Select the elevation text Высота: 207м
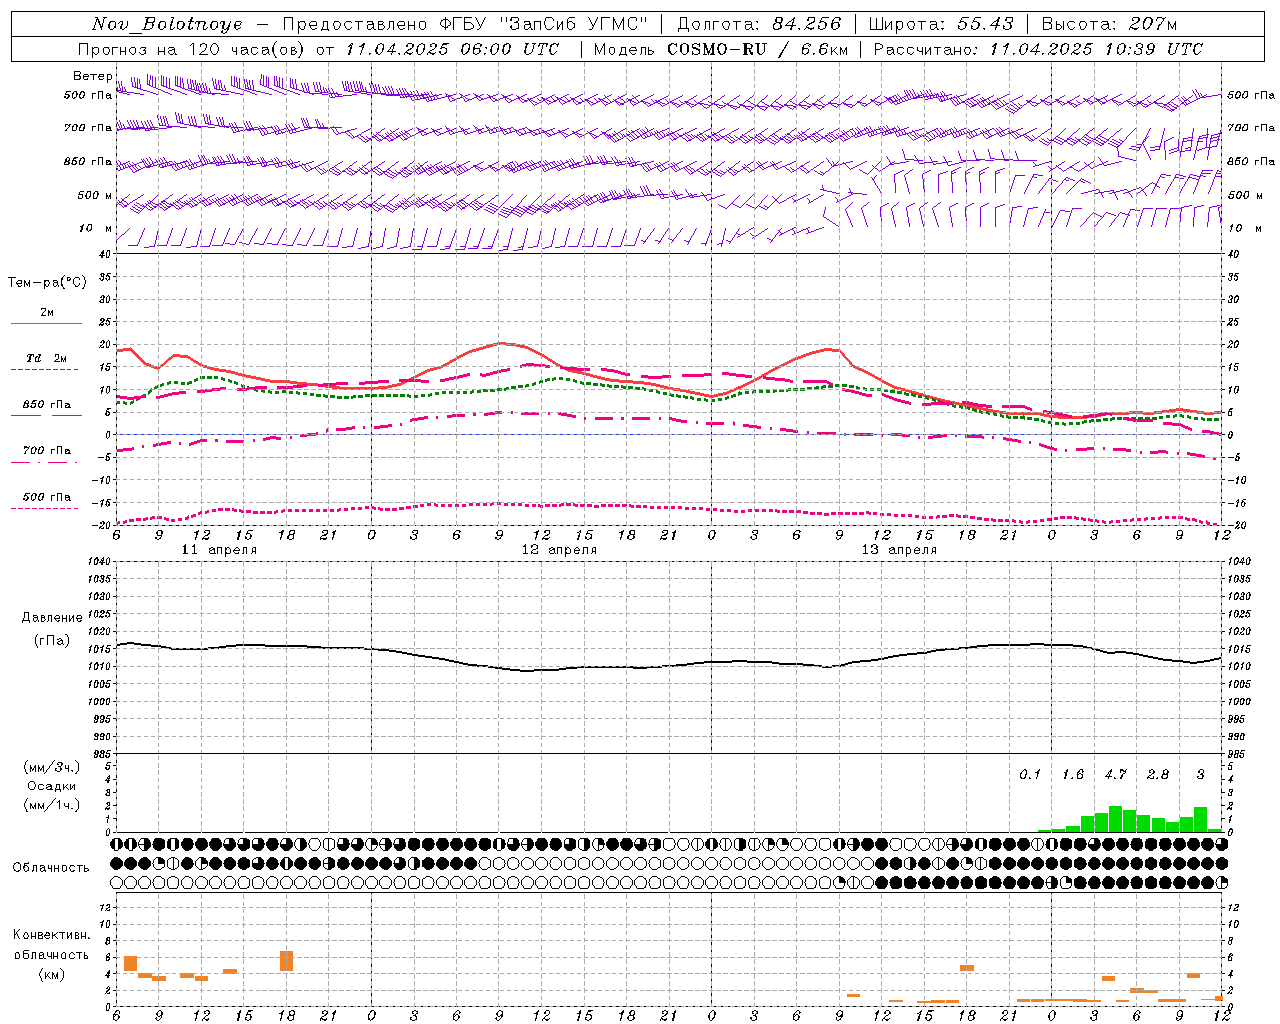Screen dimensions: 1280x1024 1109,24
